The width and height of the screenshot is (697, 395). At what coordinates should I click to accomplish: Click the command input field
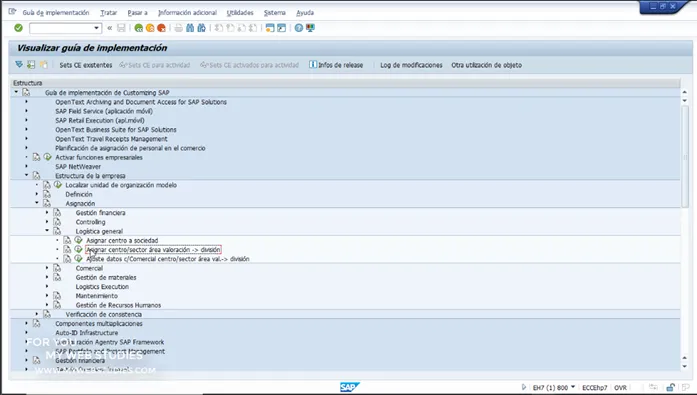(61, 28)
